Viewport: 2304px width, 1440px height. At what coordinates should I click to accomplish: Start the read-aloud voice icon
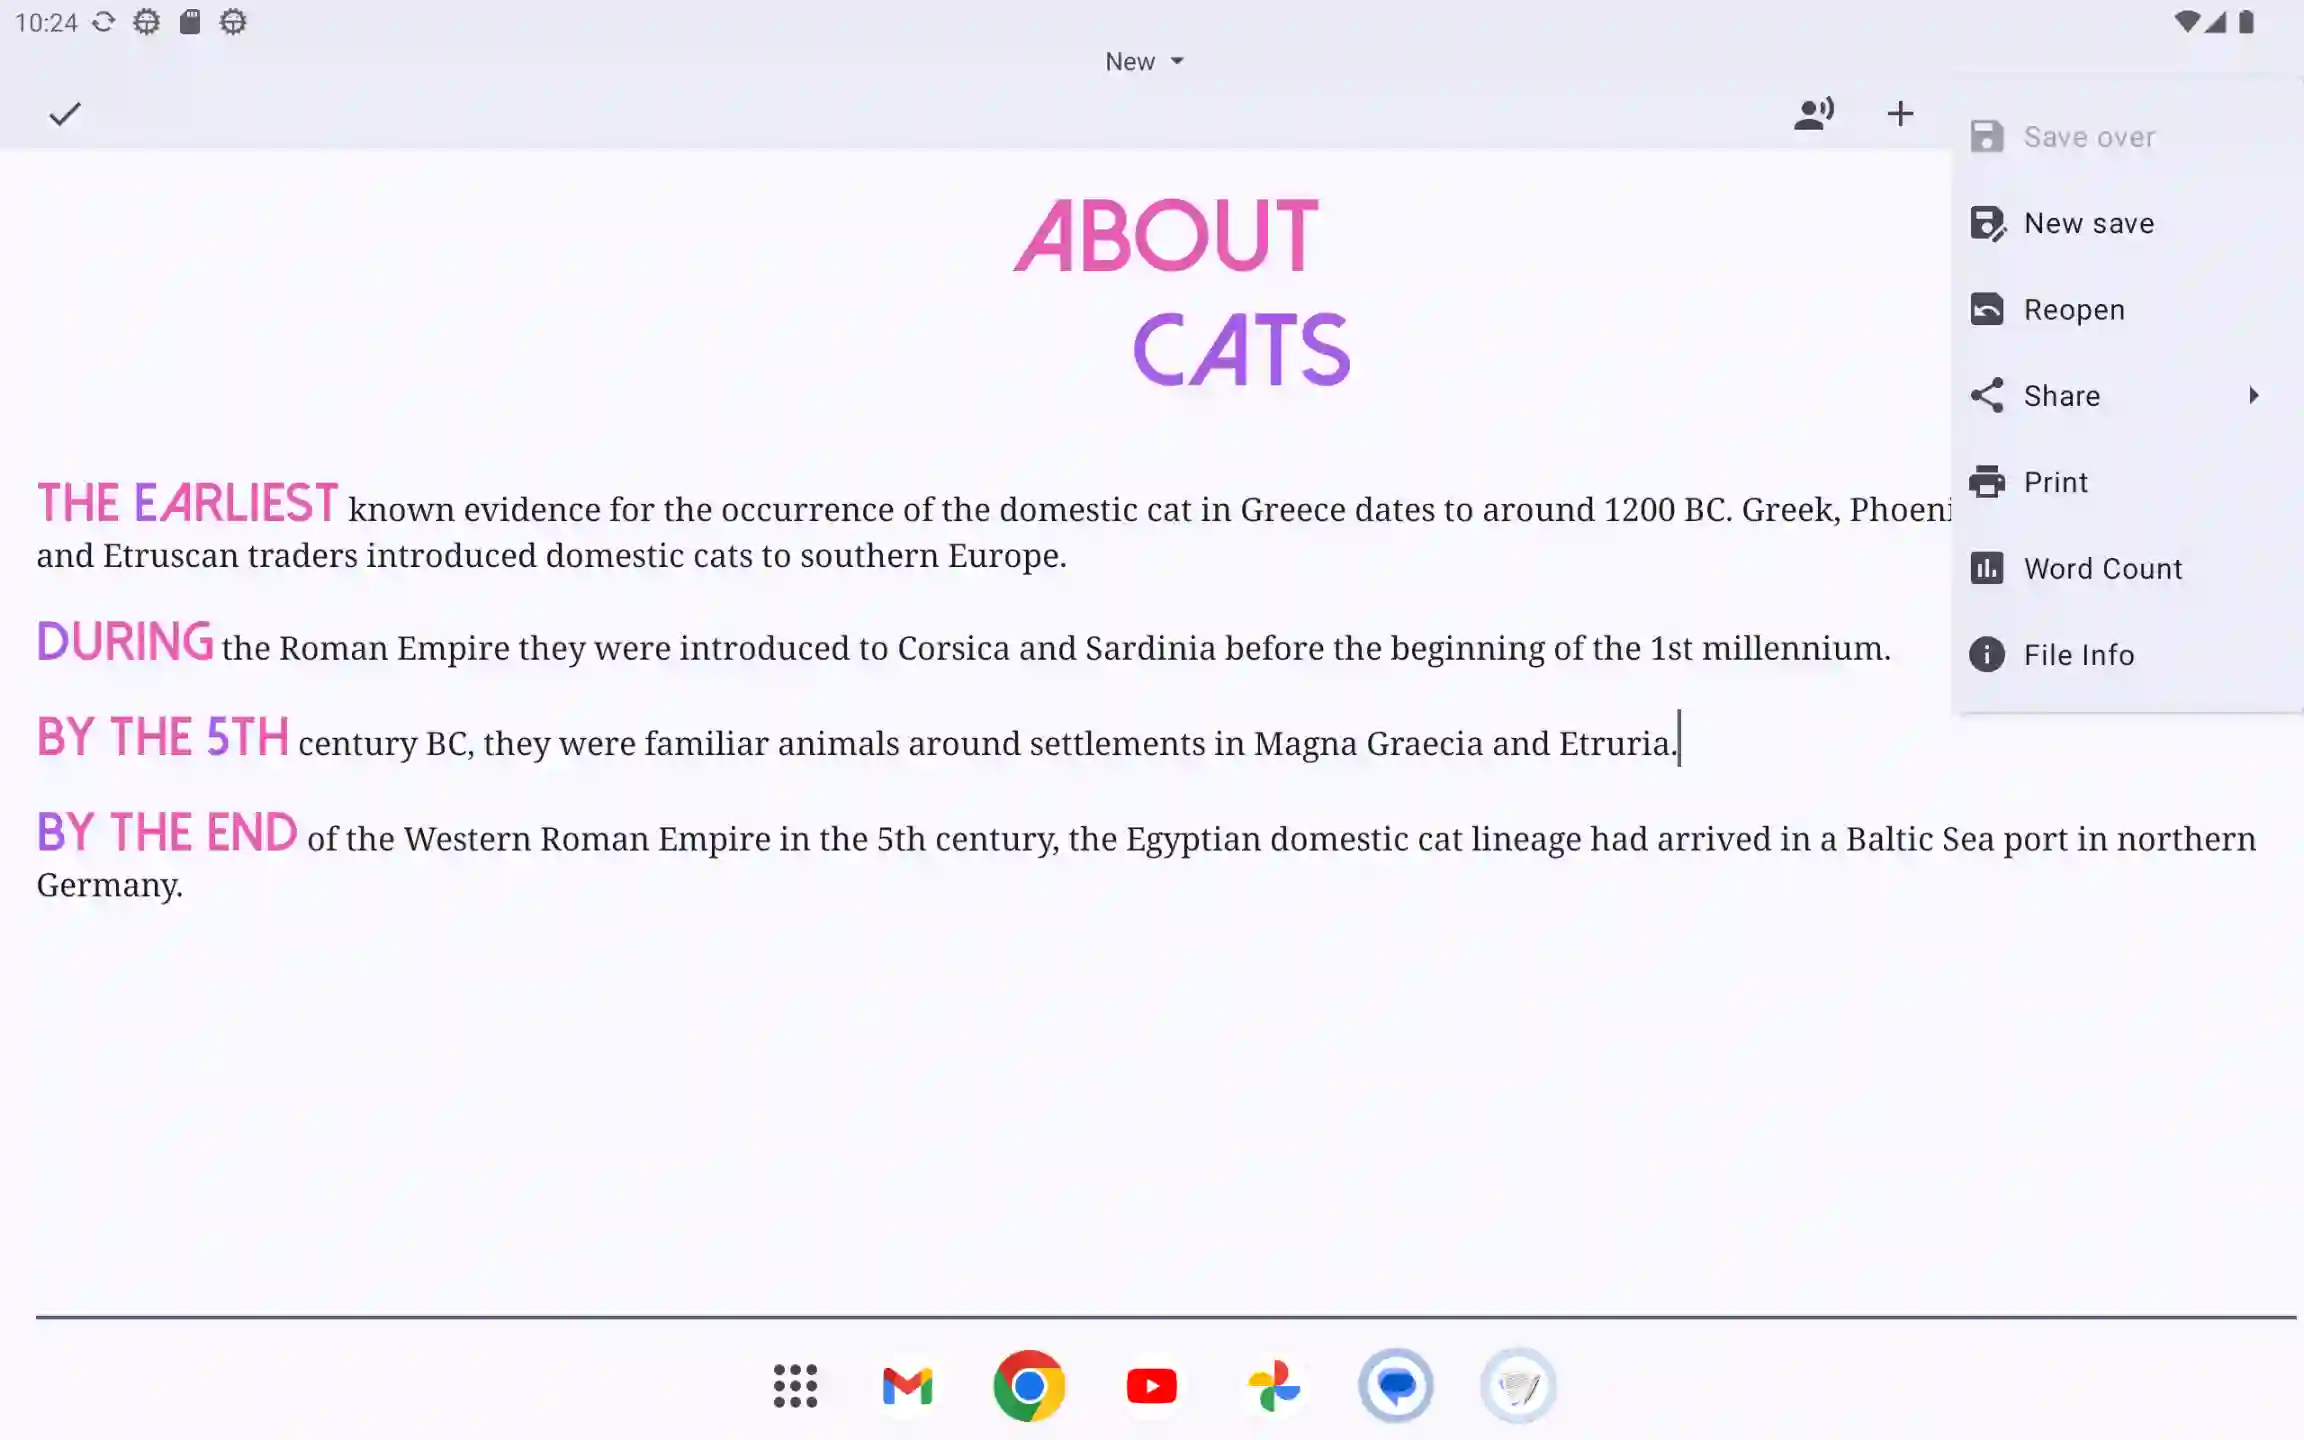click(1813, 113)
